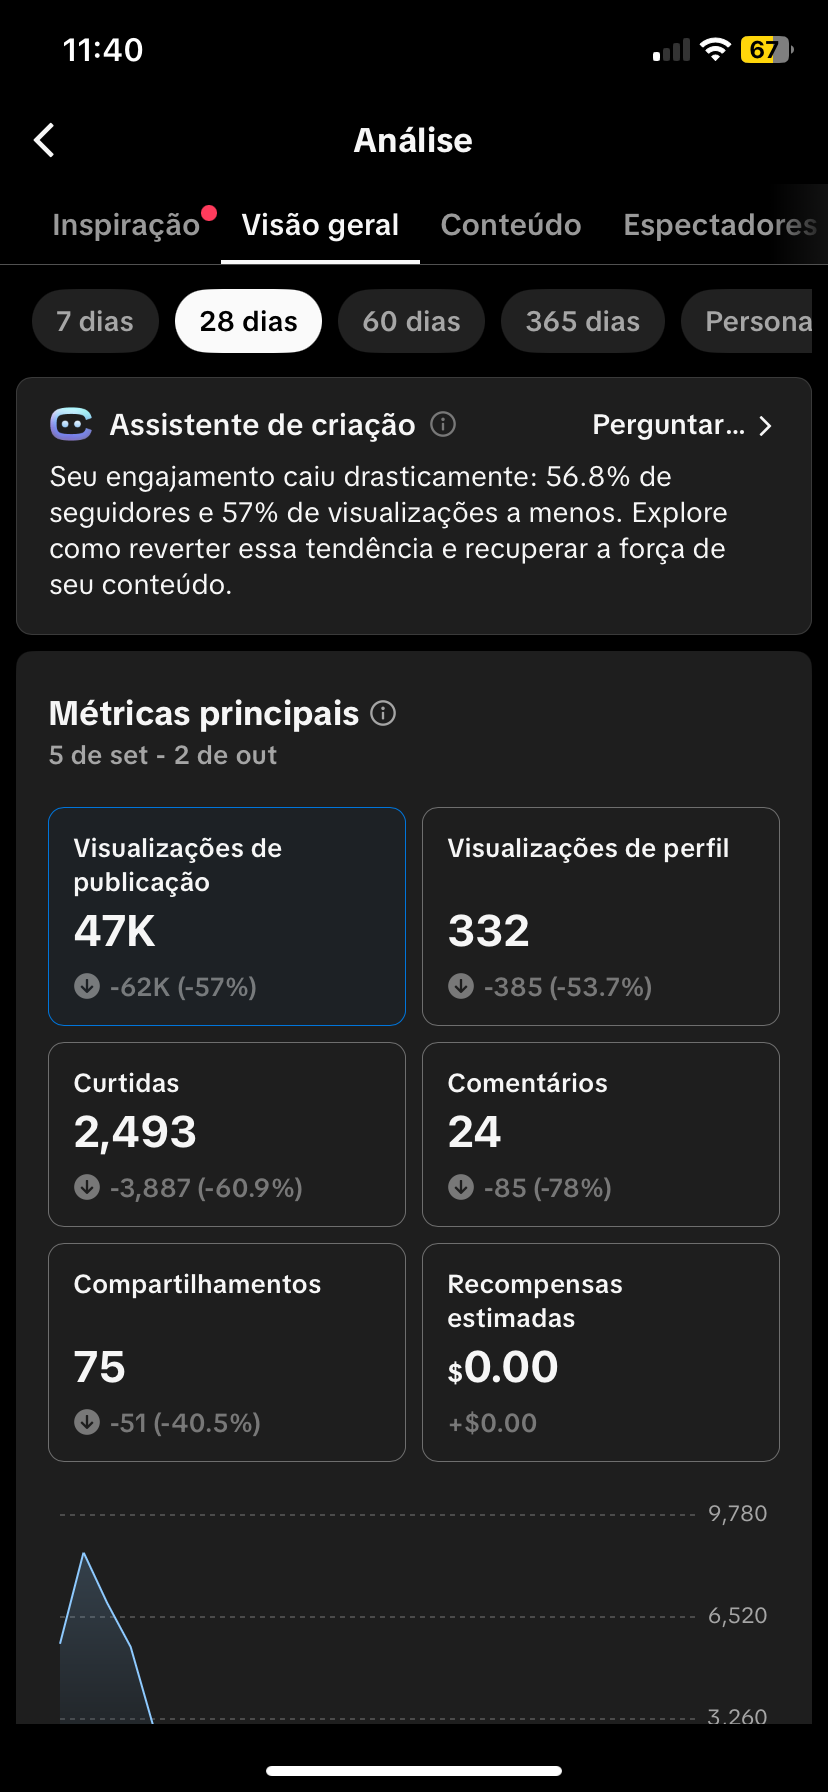This screenshot has height=1792, width=828.
Task: Open the Inspiração tab
Action: click(x=126, y=225)
